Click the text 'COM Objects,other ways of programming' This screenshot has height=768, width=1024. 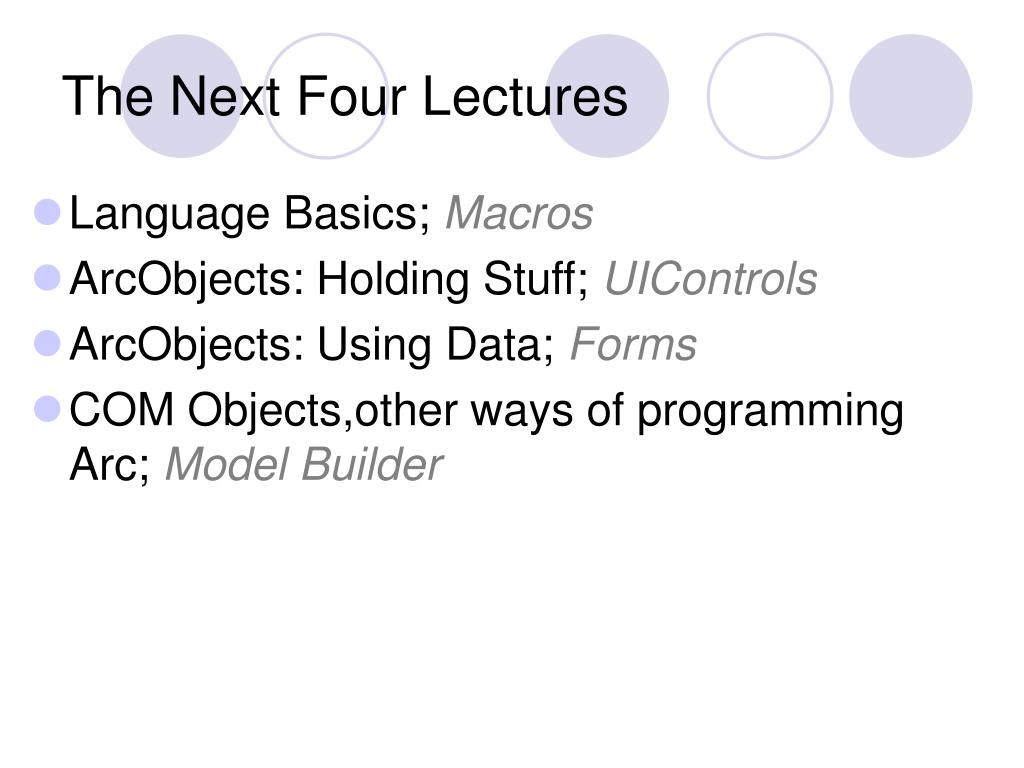[x=487, y=411]
